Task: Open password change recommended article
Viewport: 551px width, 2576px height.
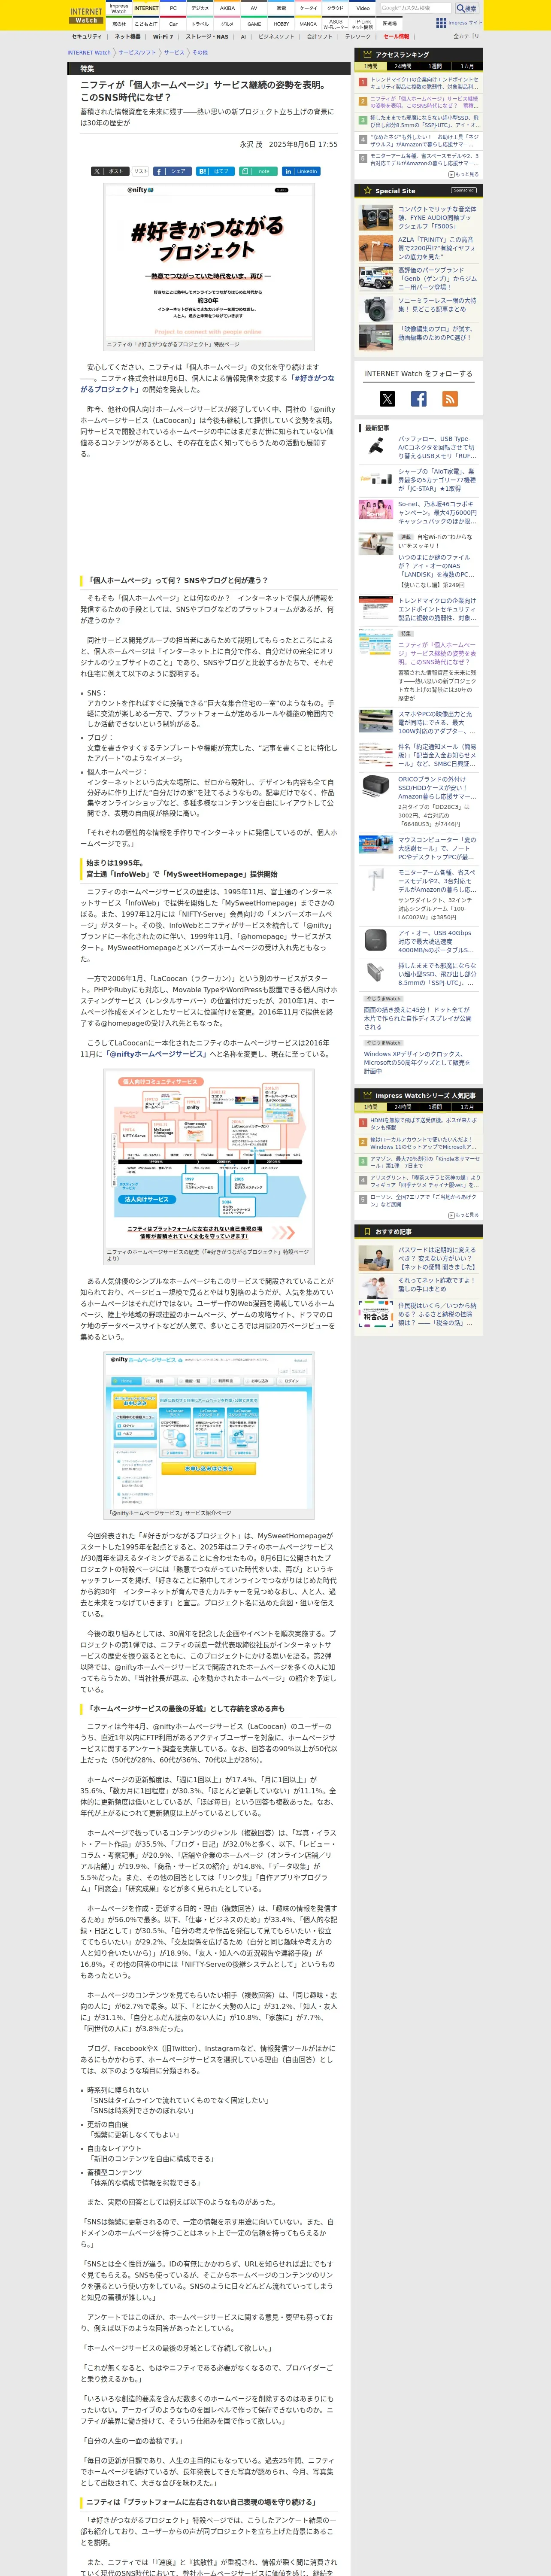Action: coord(437,1258)
